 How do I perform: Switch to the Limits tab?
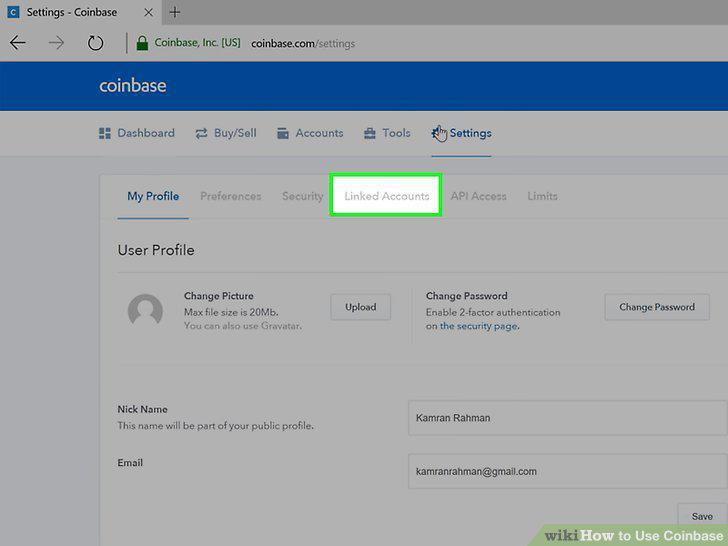542,196
